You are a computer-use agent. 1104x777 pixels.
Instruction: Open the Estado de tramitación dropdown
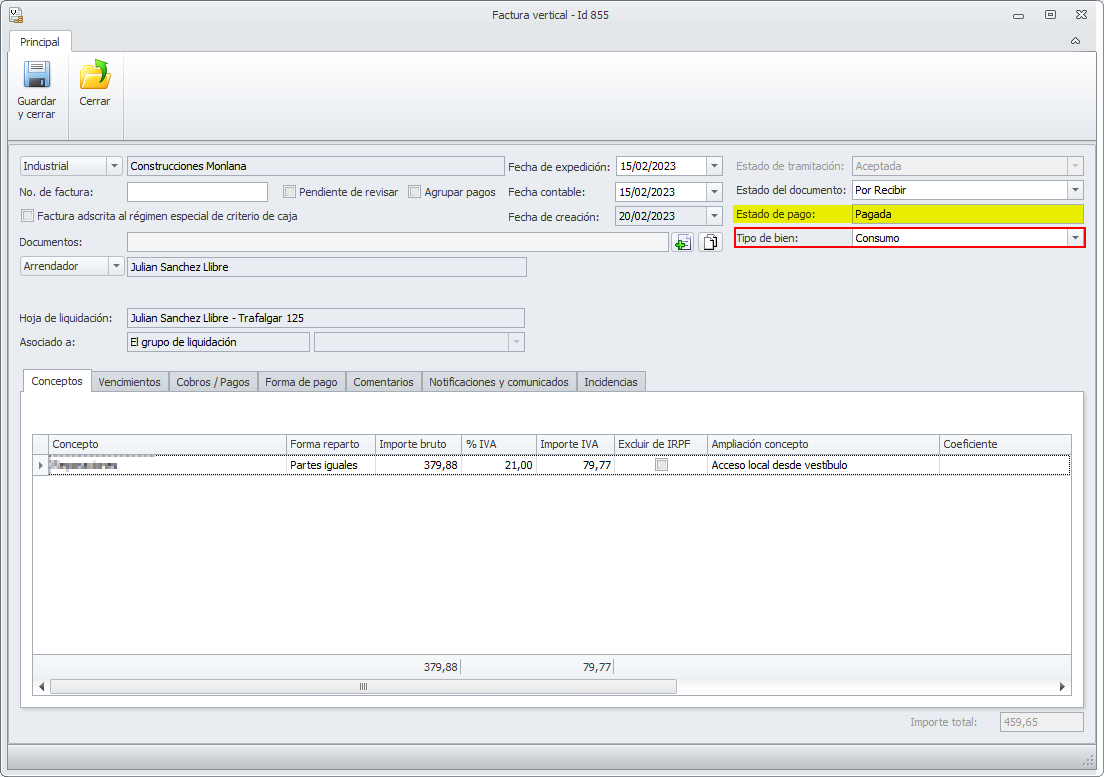(x=1075, y=166)
